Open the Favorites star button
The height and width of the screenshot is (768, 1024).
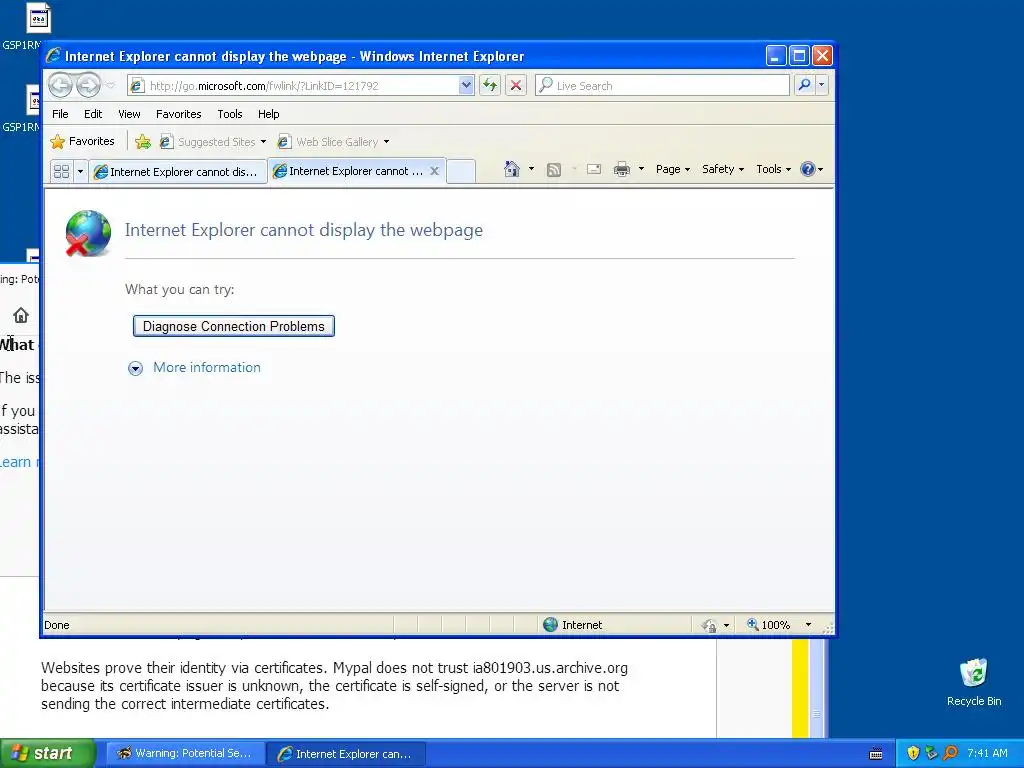[82, 142]
